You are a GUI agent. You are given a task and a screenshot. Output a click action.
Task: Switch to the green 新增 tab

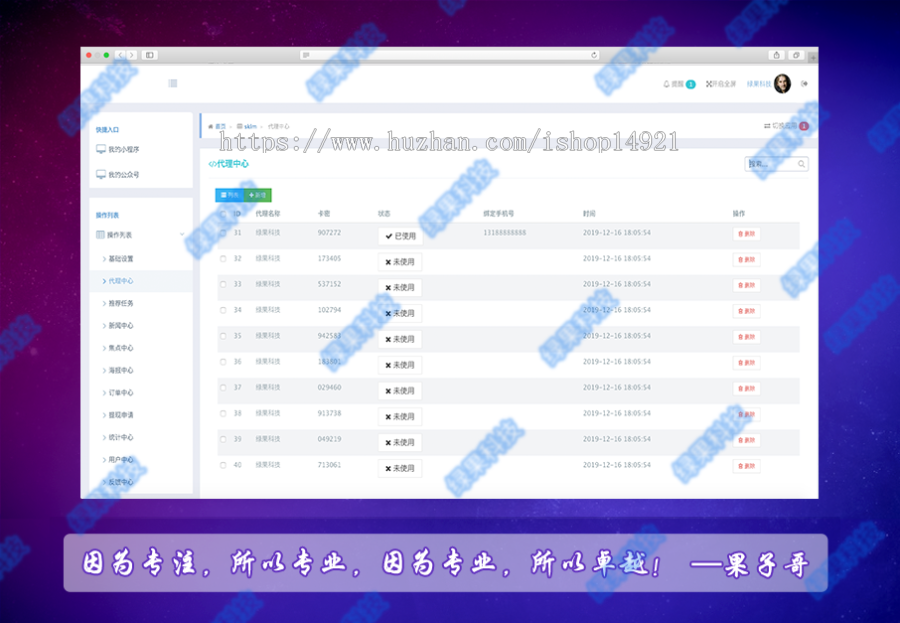tap(258, 195)
